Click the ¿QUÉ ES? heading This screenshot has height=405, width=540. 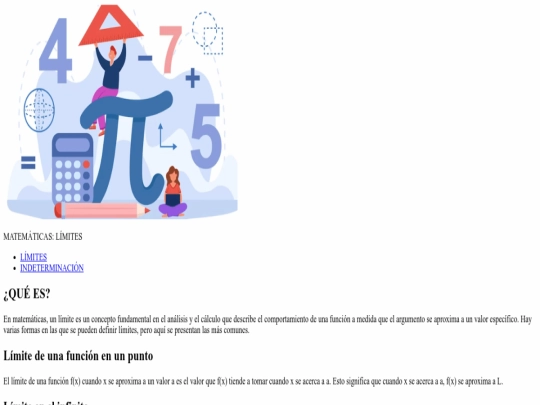tap(27, 294)
